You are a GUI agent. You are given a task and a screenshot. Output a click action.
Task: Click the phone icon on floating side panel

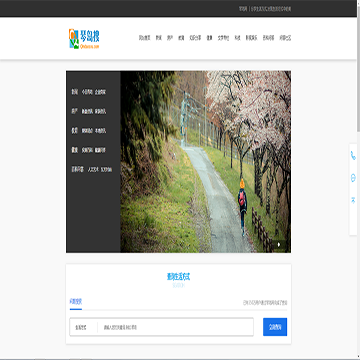coord(353,156)
